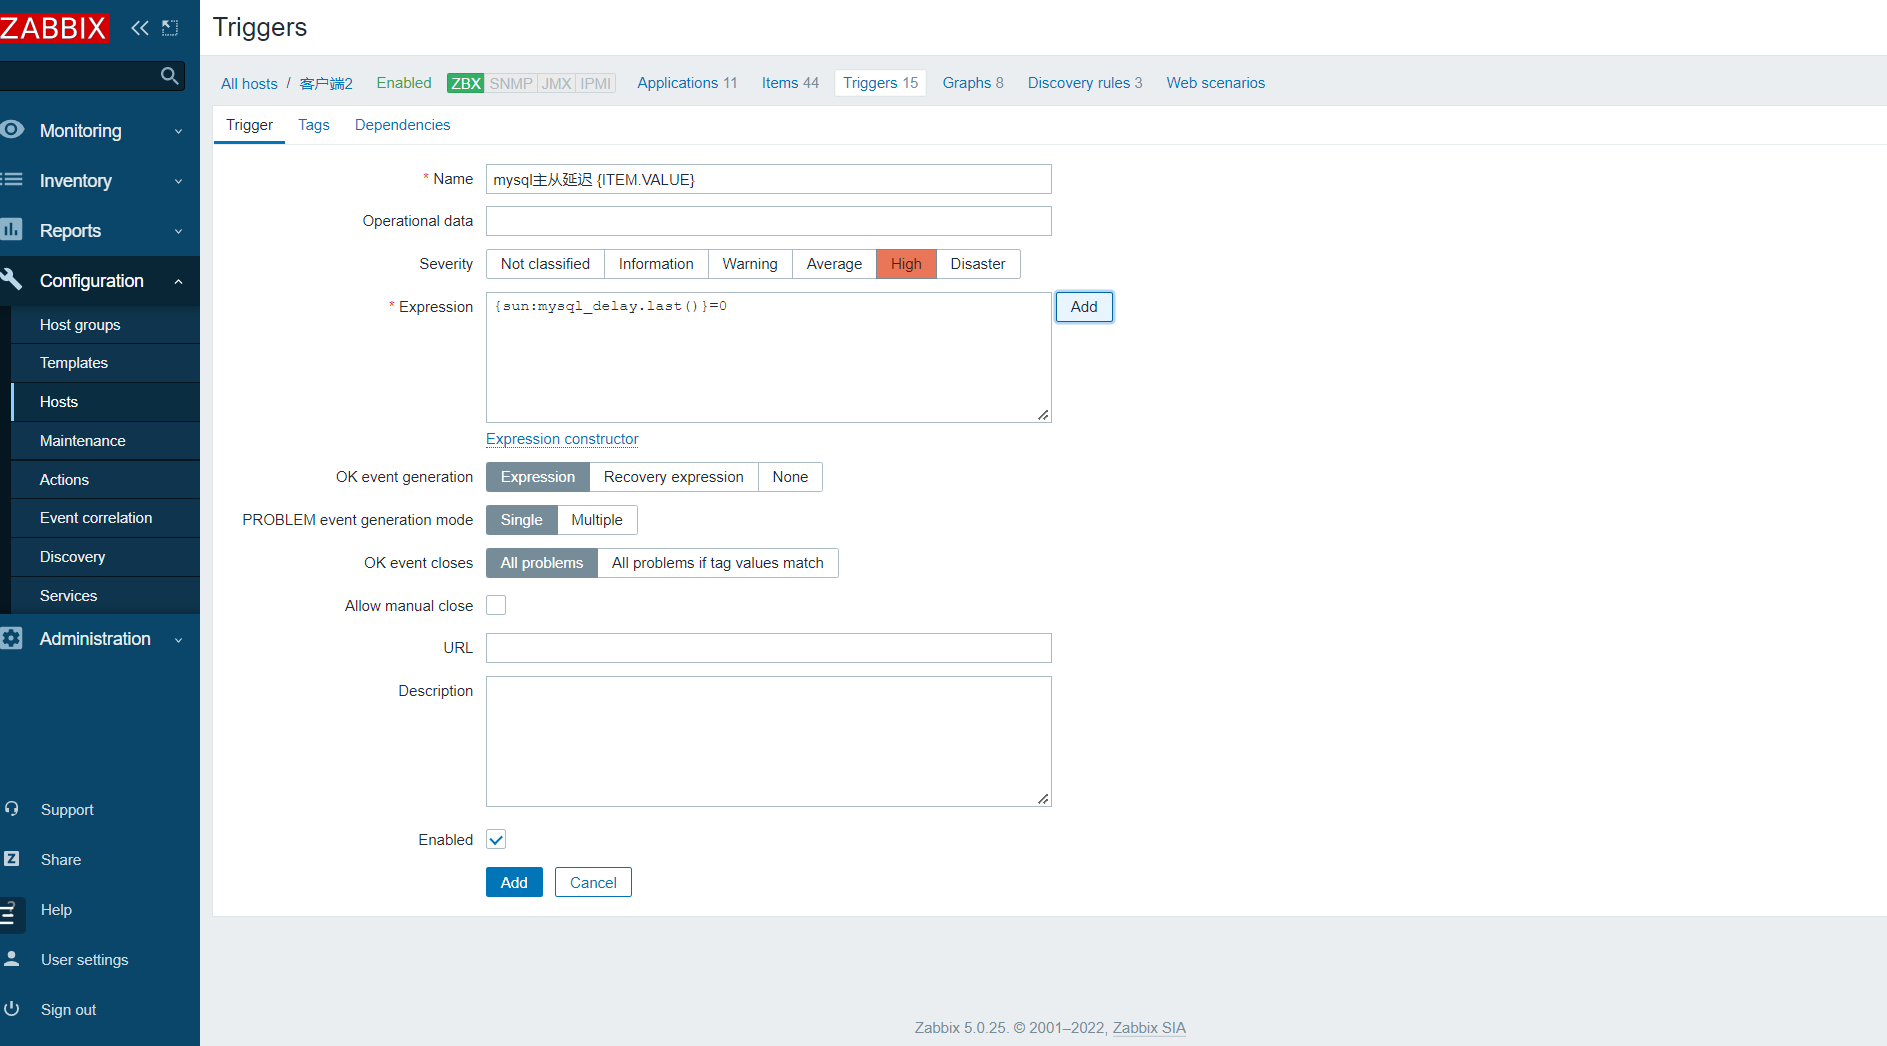Screen dimensions: 1887x1046
Task: Toggle kiosk sidebar hide icon
Action: coord(170,28)
